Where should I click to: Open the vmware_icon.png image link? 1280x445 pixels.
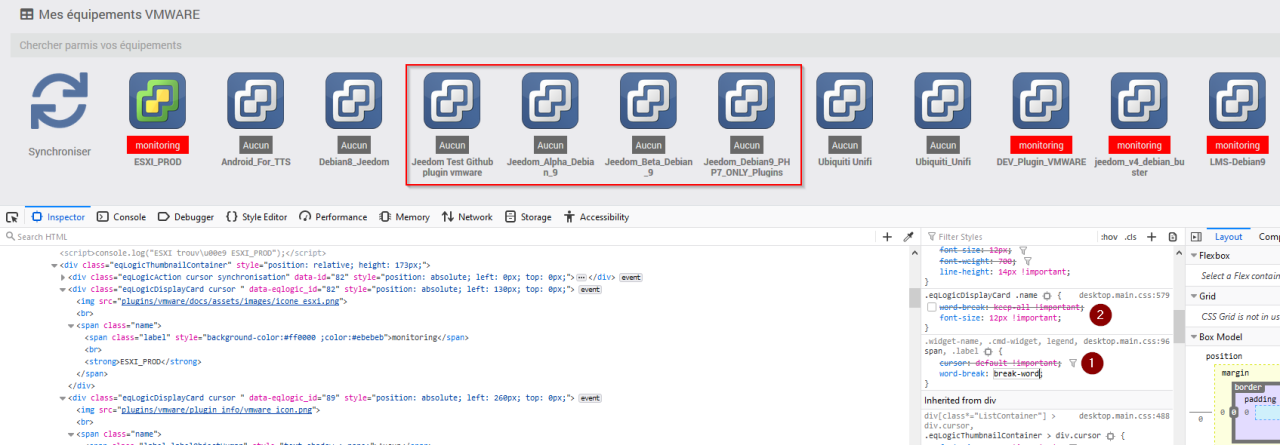tap(216, 409)
